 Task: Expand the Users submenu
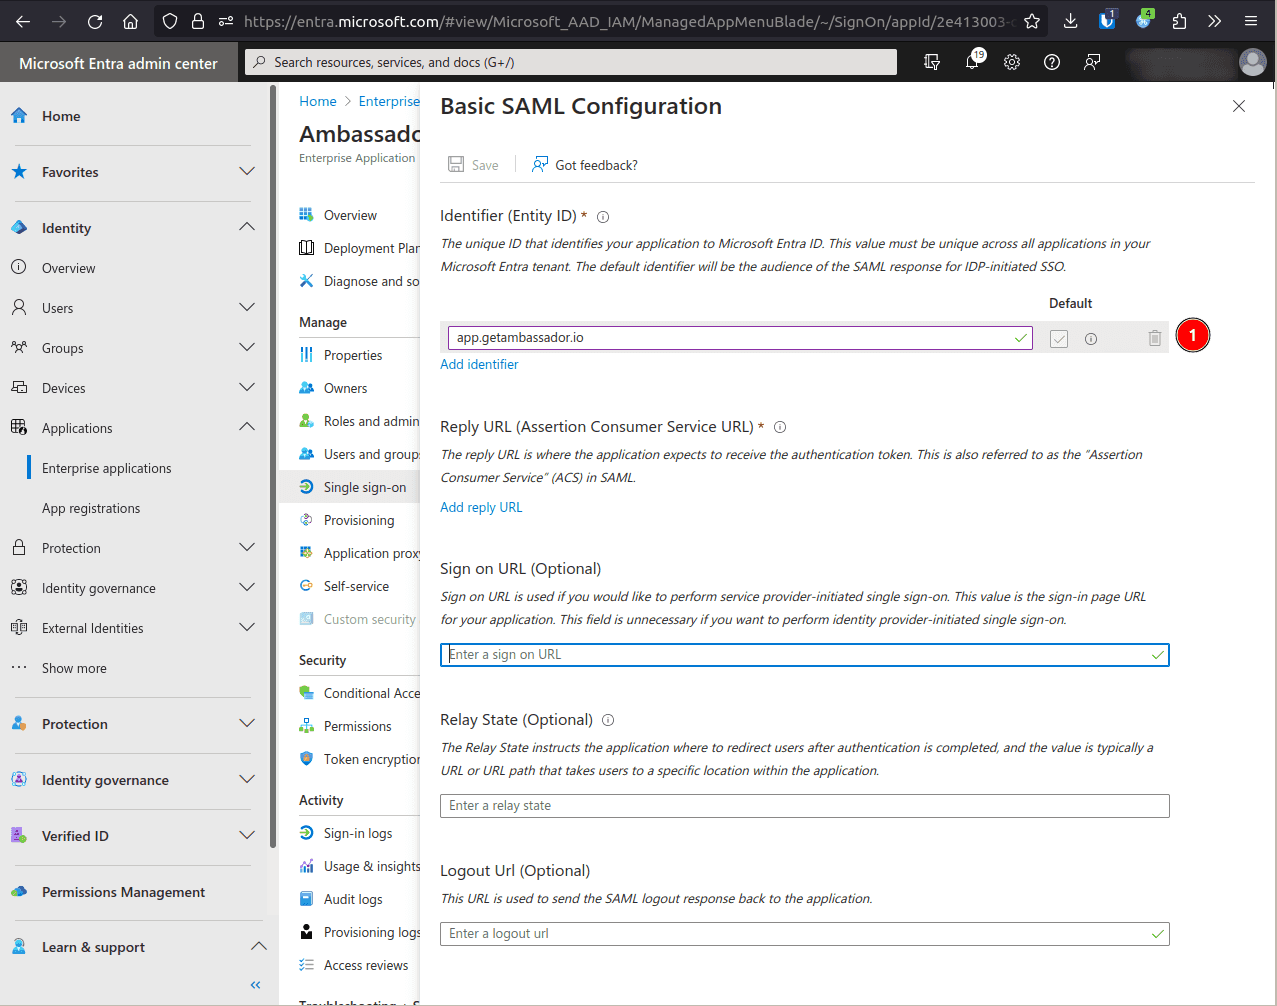(x=247, y=308)
